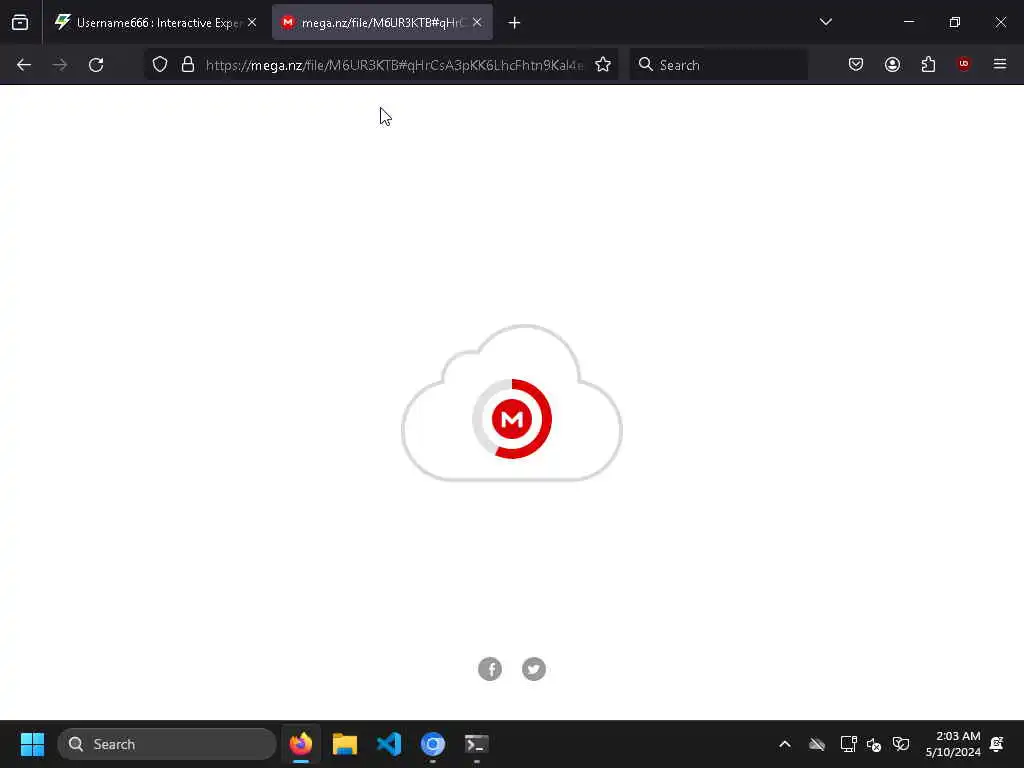Screen dimensions: 1024x768
Task: Click the taskbar Search field
Action: pyautogui.click(x=167, y=744)
